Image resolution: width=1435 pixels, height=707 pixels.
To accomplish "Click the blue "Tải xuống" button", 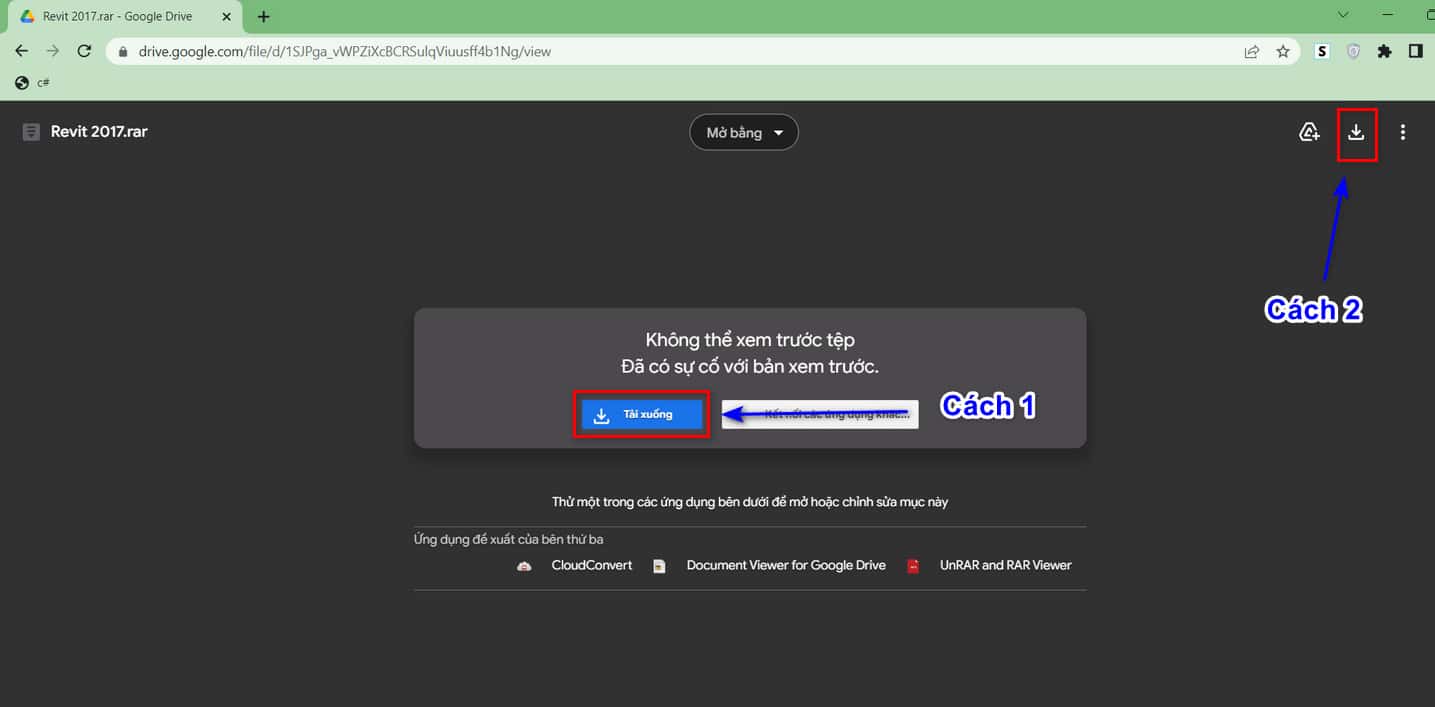I will (642, 415).
